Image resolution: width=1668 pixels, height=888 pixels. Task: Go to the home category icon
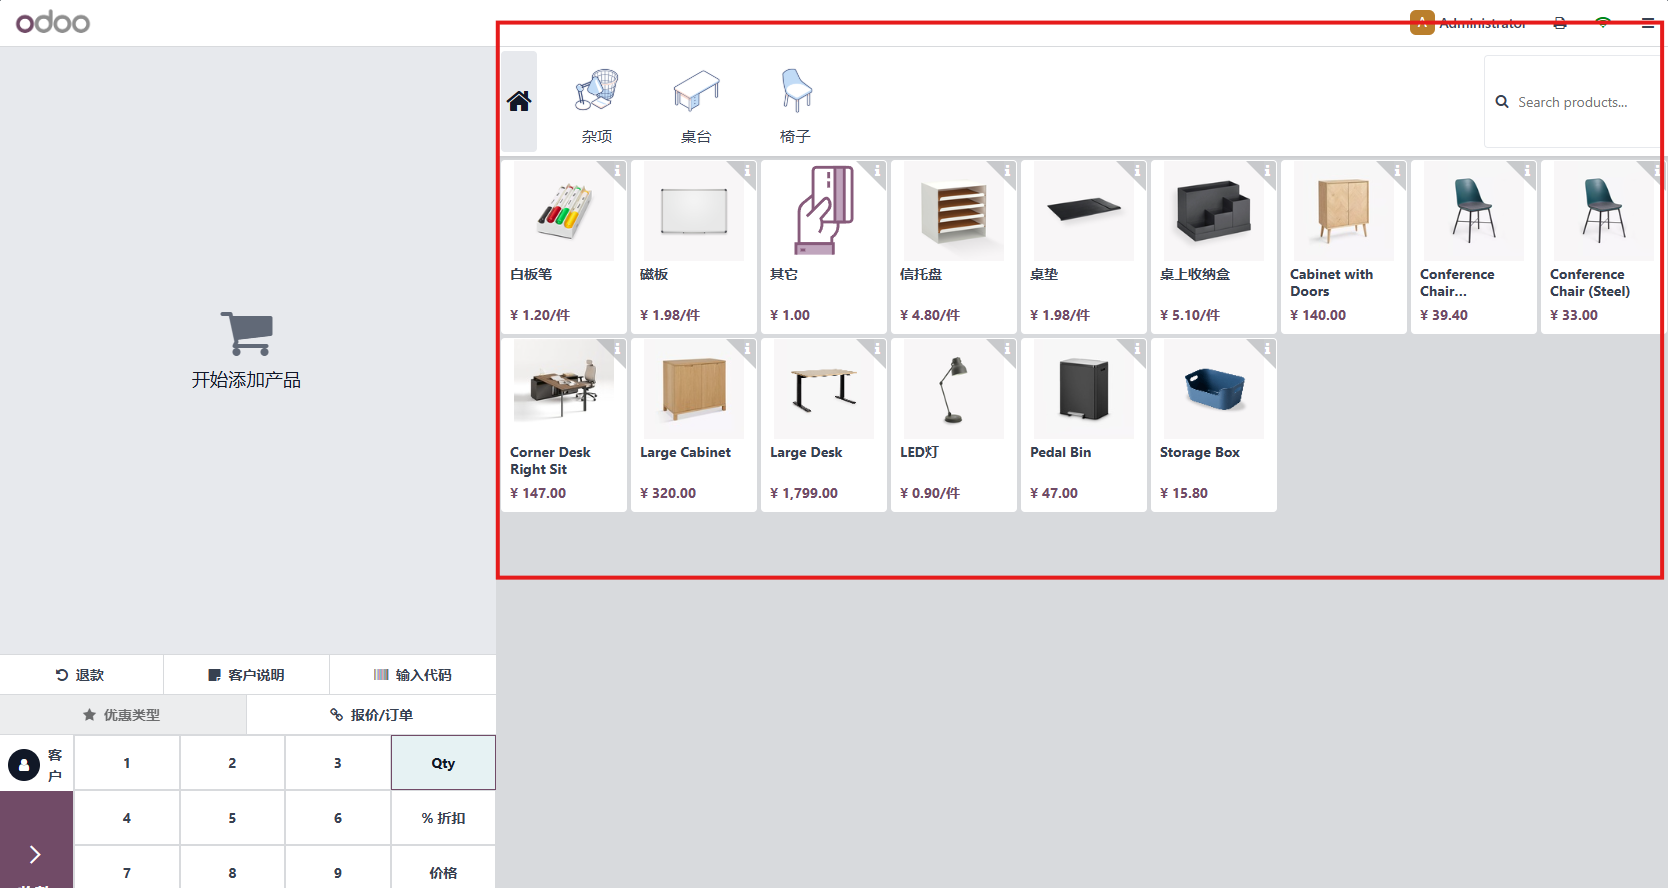518,101
